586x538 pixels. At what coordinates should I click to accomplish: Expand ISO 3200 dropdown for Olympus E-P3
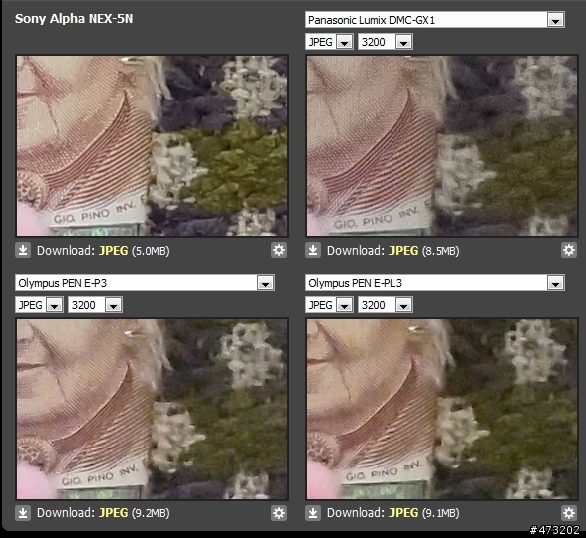95,305
